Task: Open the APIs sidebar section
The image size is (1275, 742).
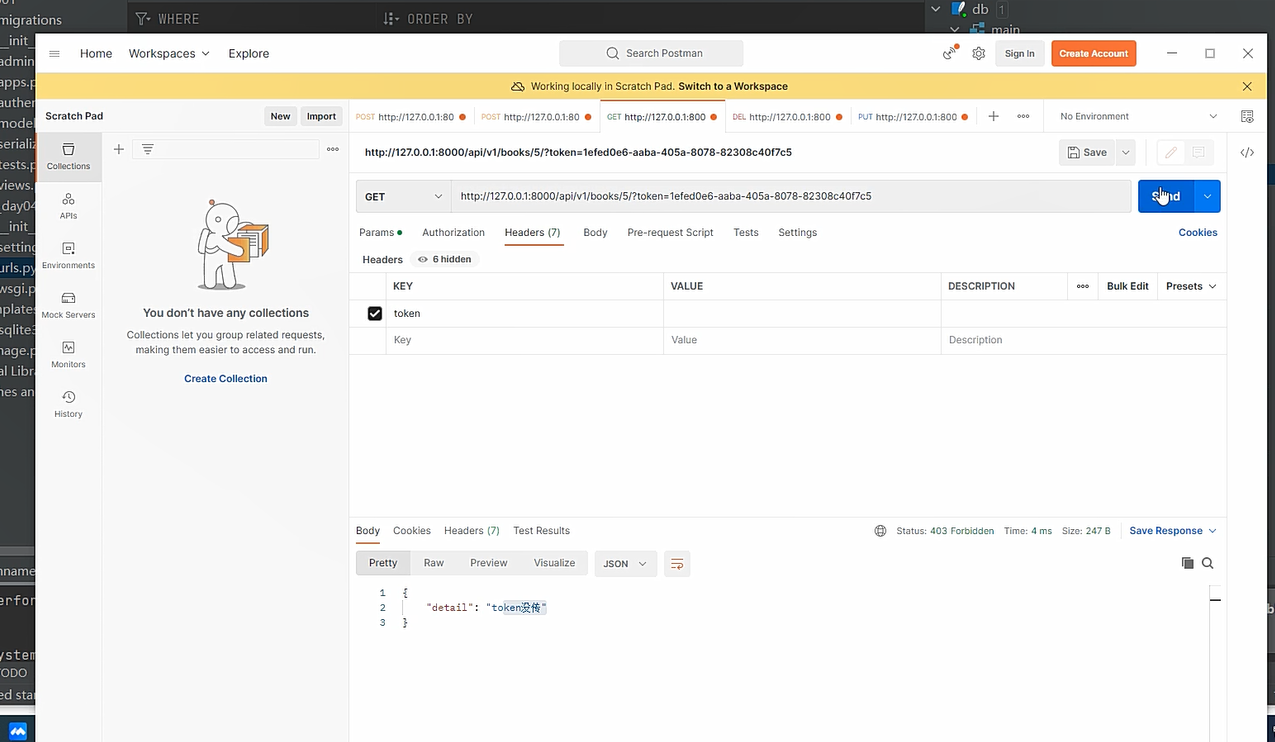Action: coord(68,206)
